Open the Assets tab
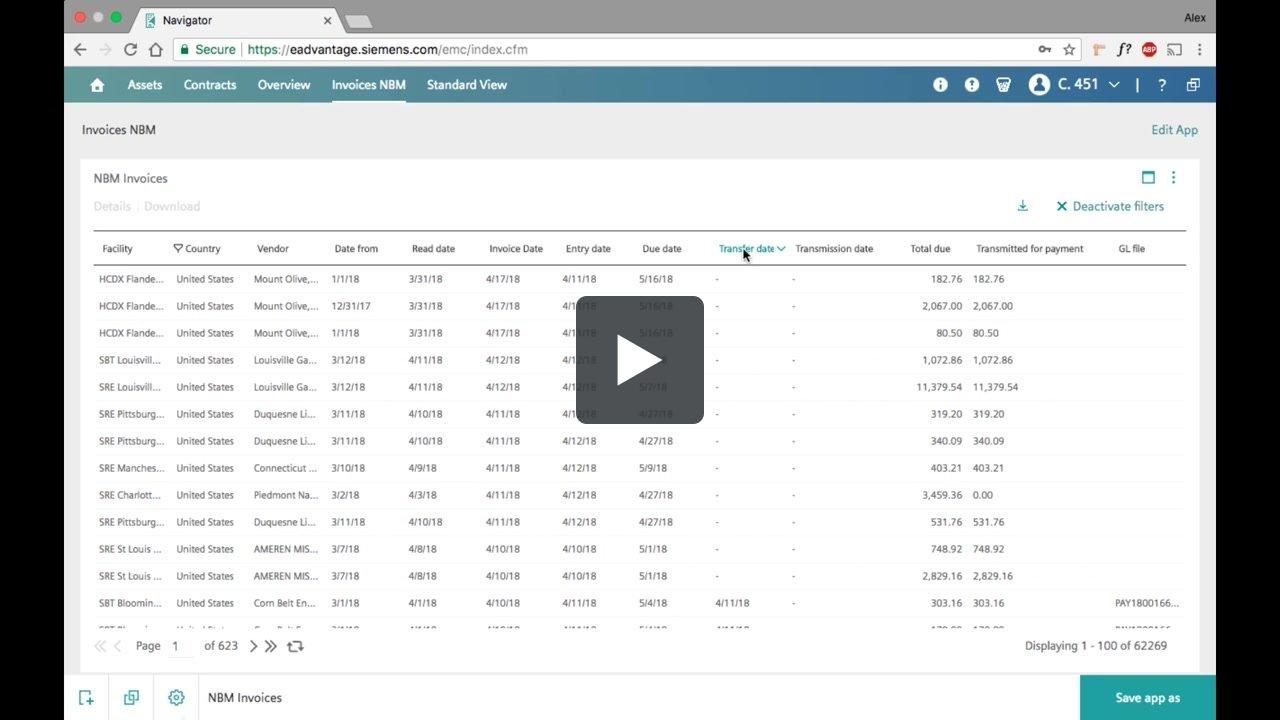Screen dimensions: 1280x720 tap(145, 85)
